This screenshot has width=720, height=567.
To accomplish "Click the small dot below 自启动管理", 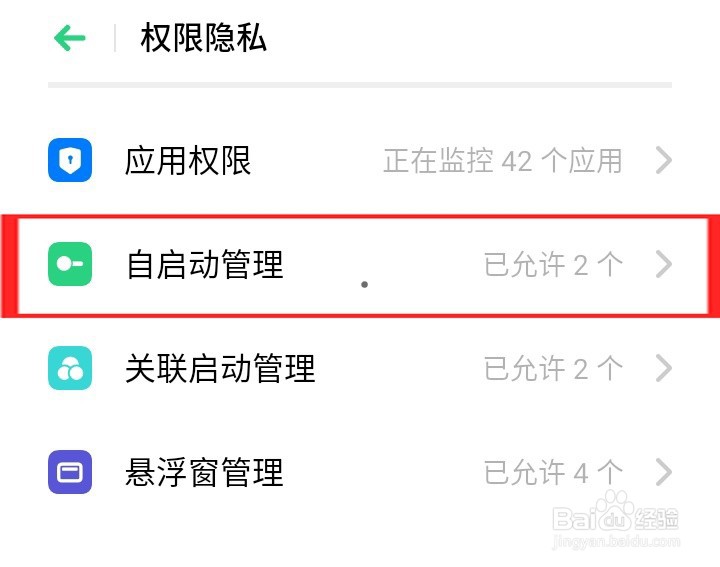I will point(365,285).
